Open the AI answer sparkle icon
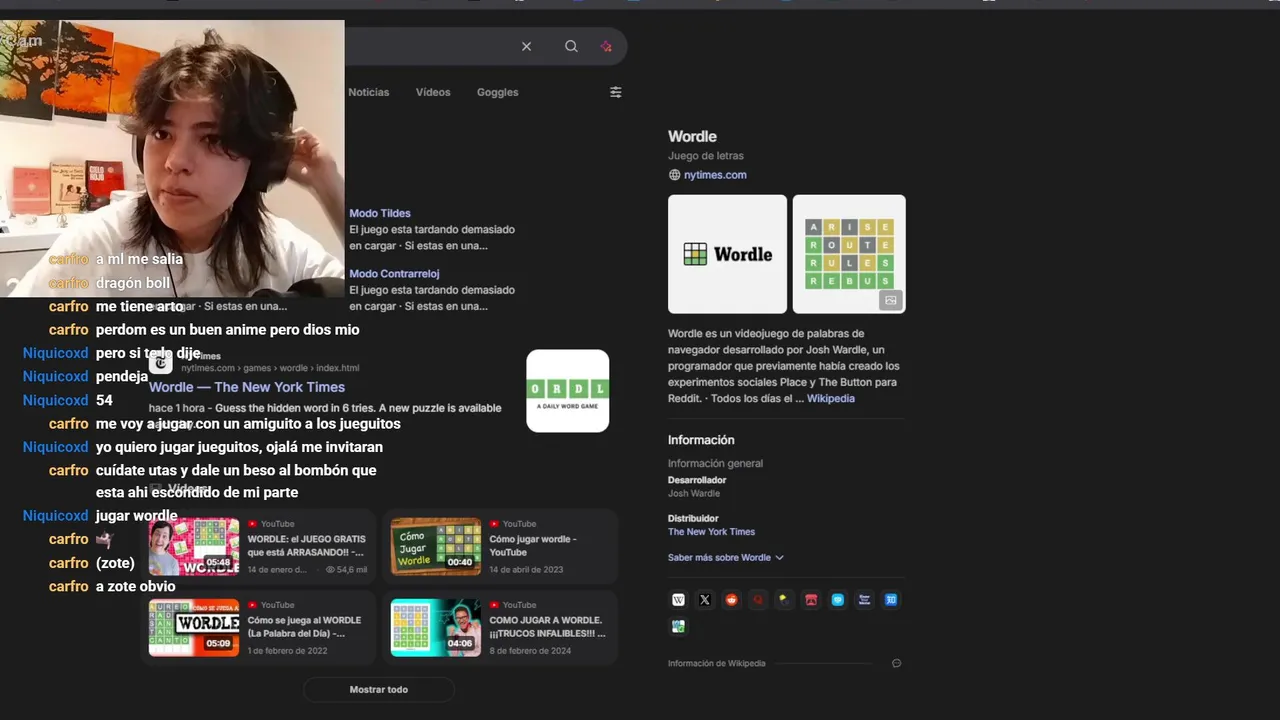The width and height of the screenshot is (1280, 720). pyautogui.click(x=606, y=46)
